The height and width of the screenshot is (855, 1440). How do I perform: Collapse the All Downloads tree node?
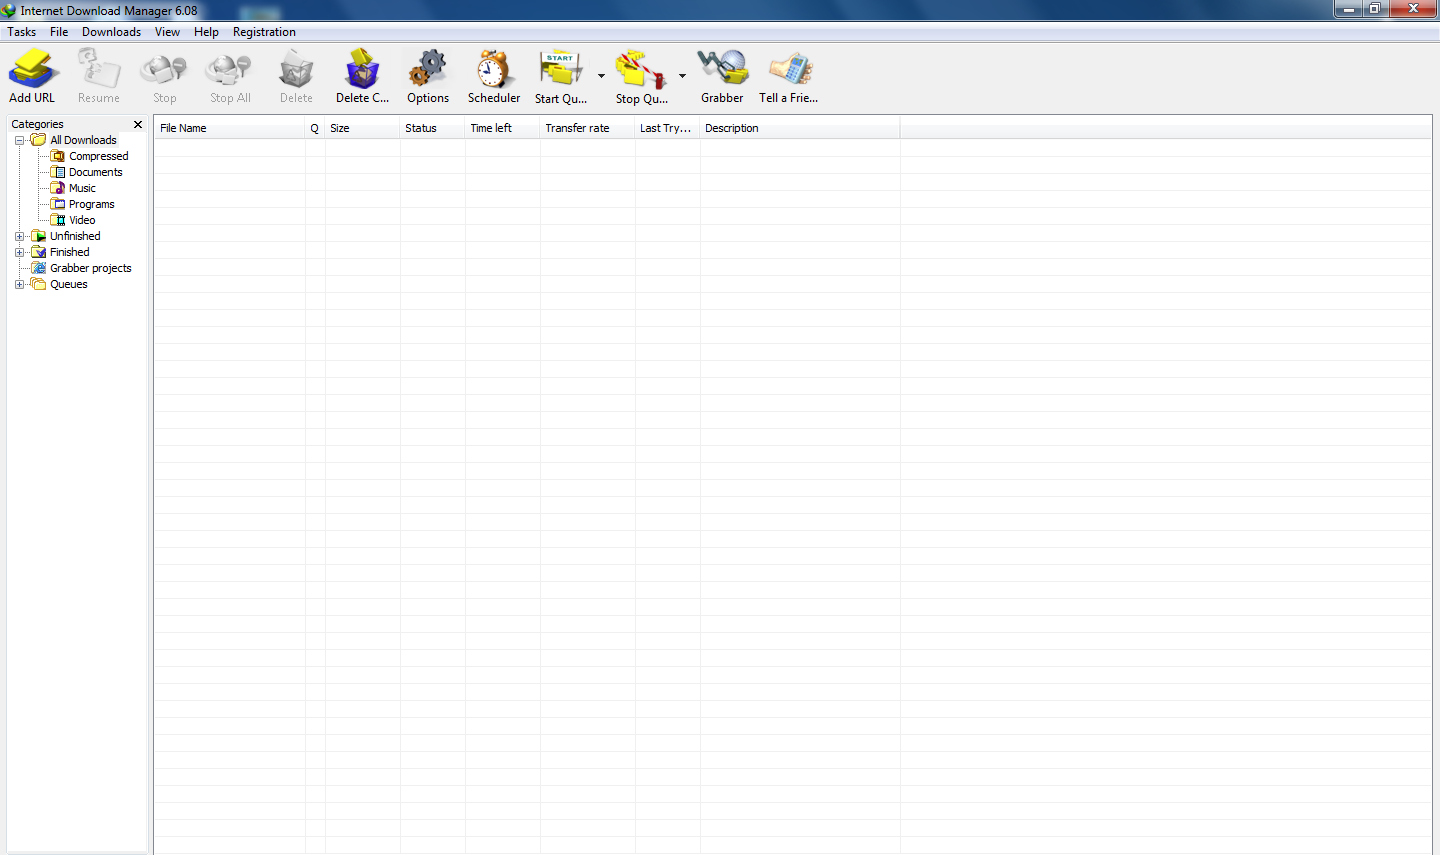coord(20,140)
